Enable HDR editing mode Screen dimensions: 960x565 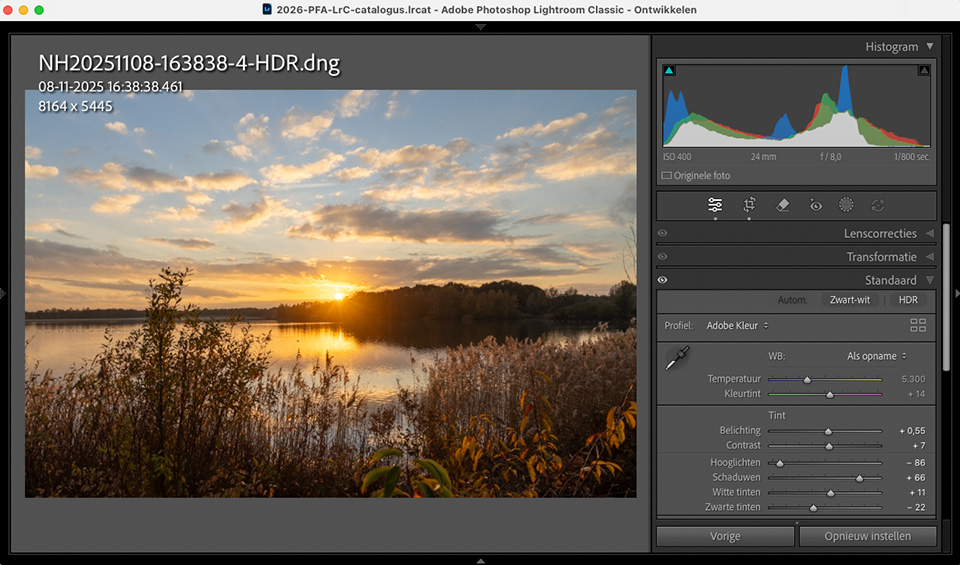[908, 300]
